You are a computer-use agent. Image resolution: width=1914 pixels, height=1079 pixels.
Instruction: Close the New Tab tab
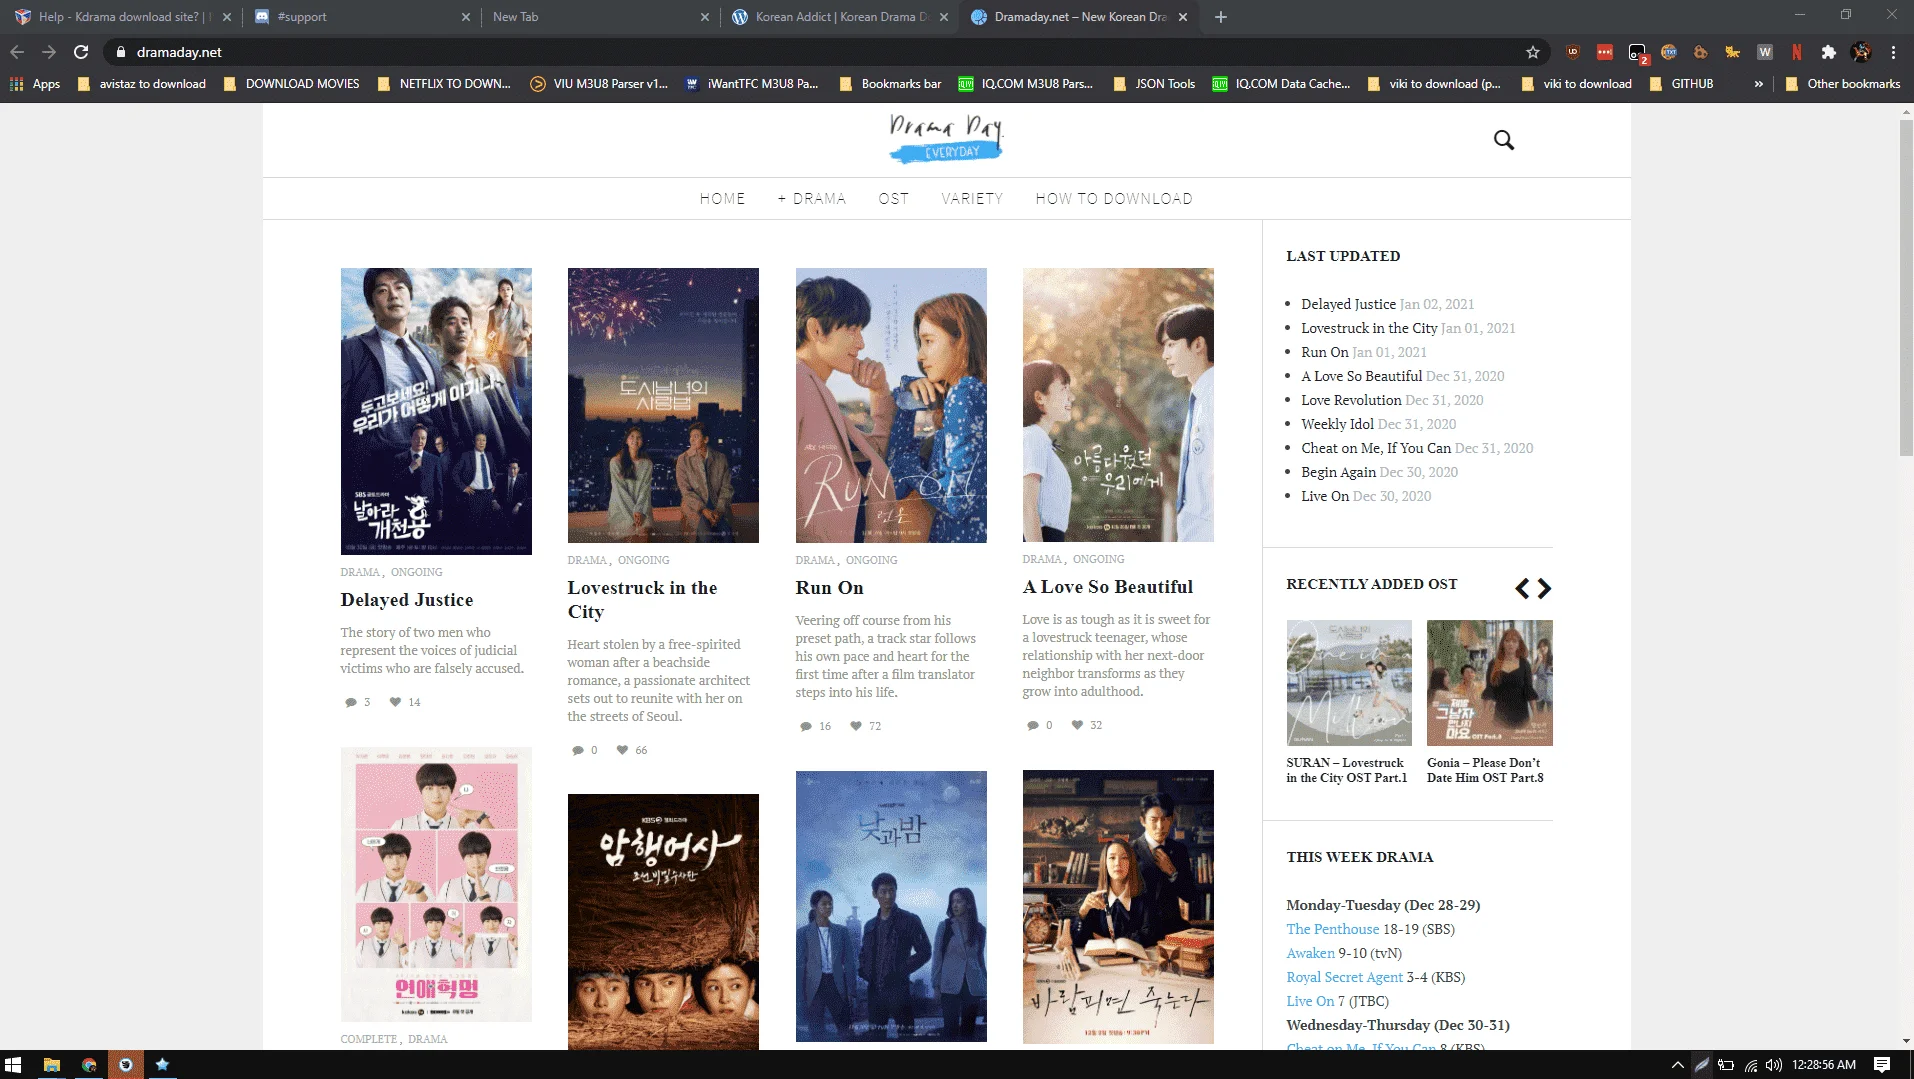pos(705,17)
